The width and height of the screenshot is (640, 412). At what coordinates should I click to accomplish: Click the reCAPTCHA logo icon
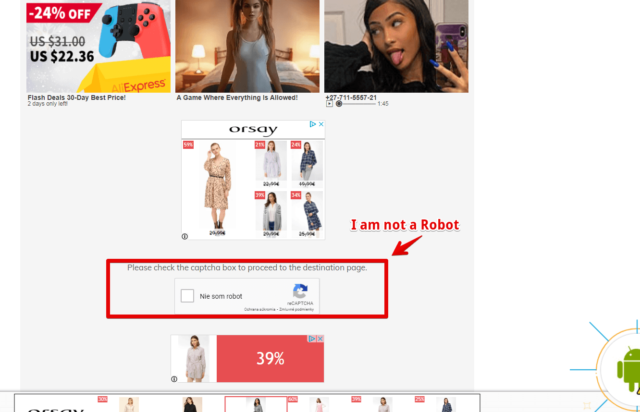point(300,292)
